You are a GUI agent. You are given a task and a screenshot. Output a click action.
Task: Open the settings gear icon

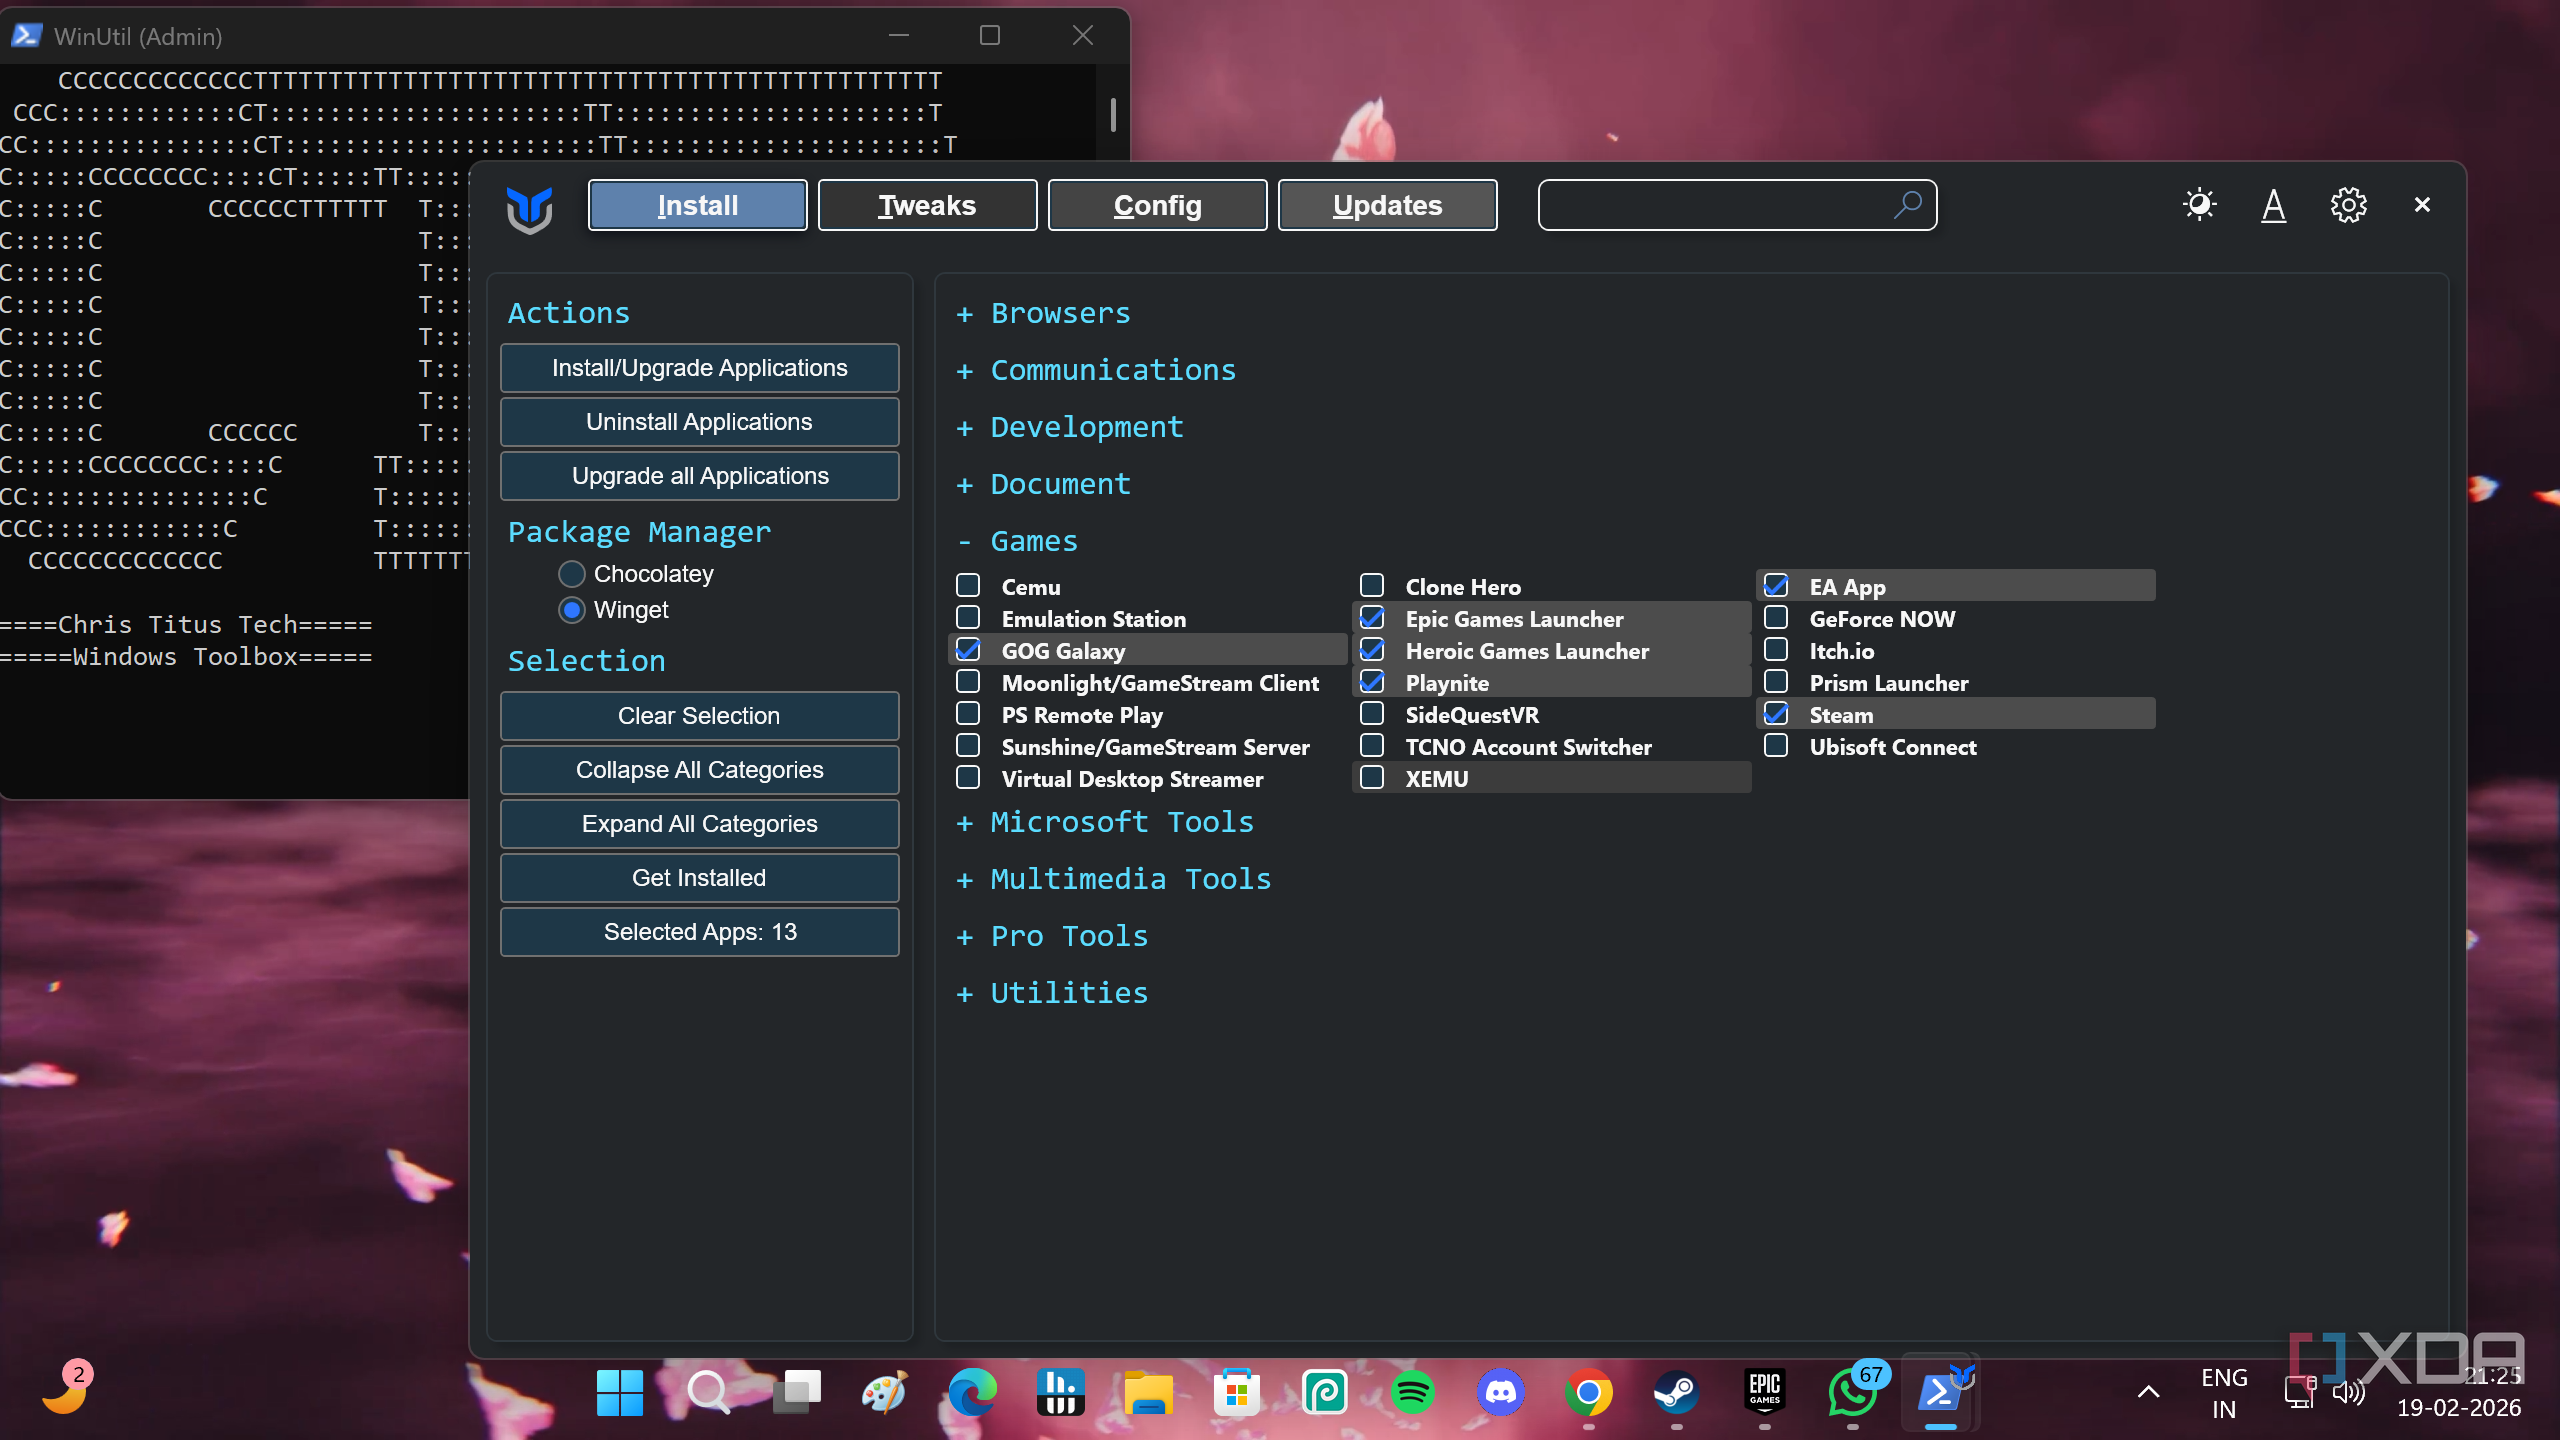point(2348,205)
